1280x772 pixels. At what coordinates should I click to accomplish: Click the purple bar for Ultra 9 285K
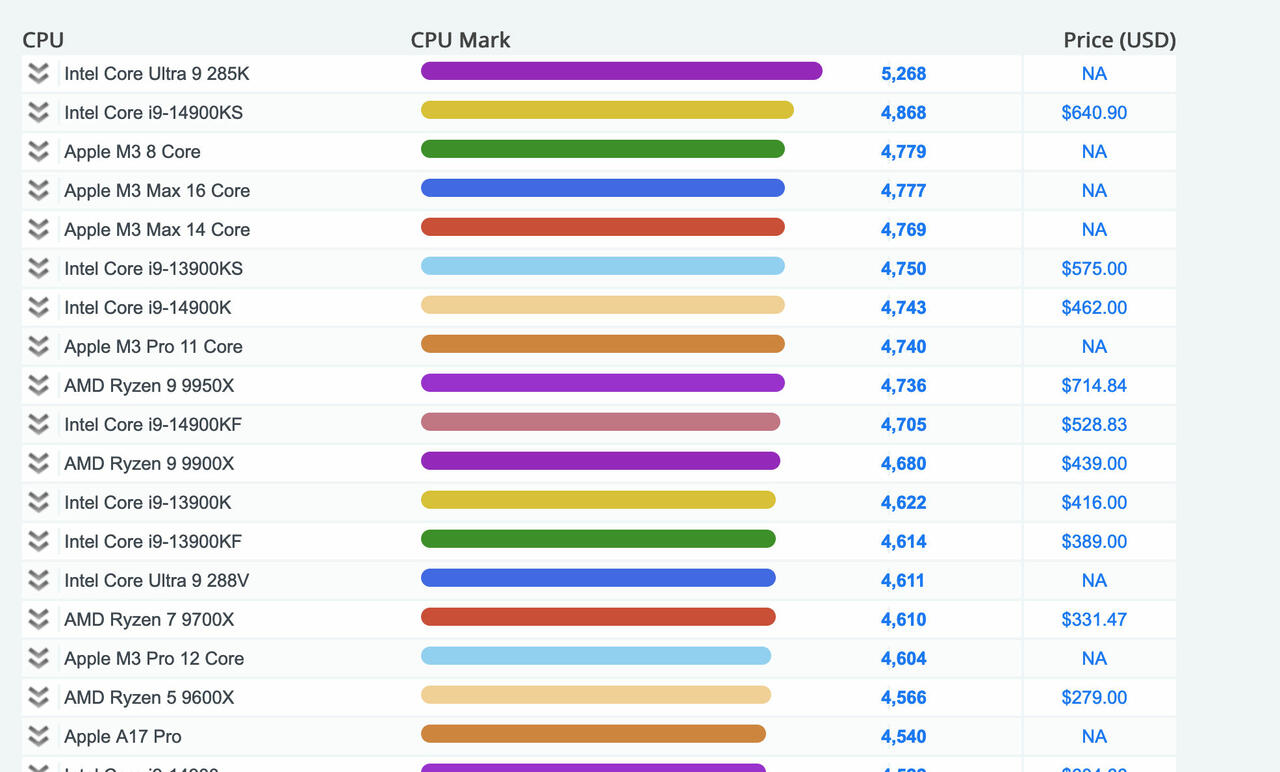tap(621, 71)
